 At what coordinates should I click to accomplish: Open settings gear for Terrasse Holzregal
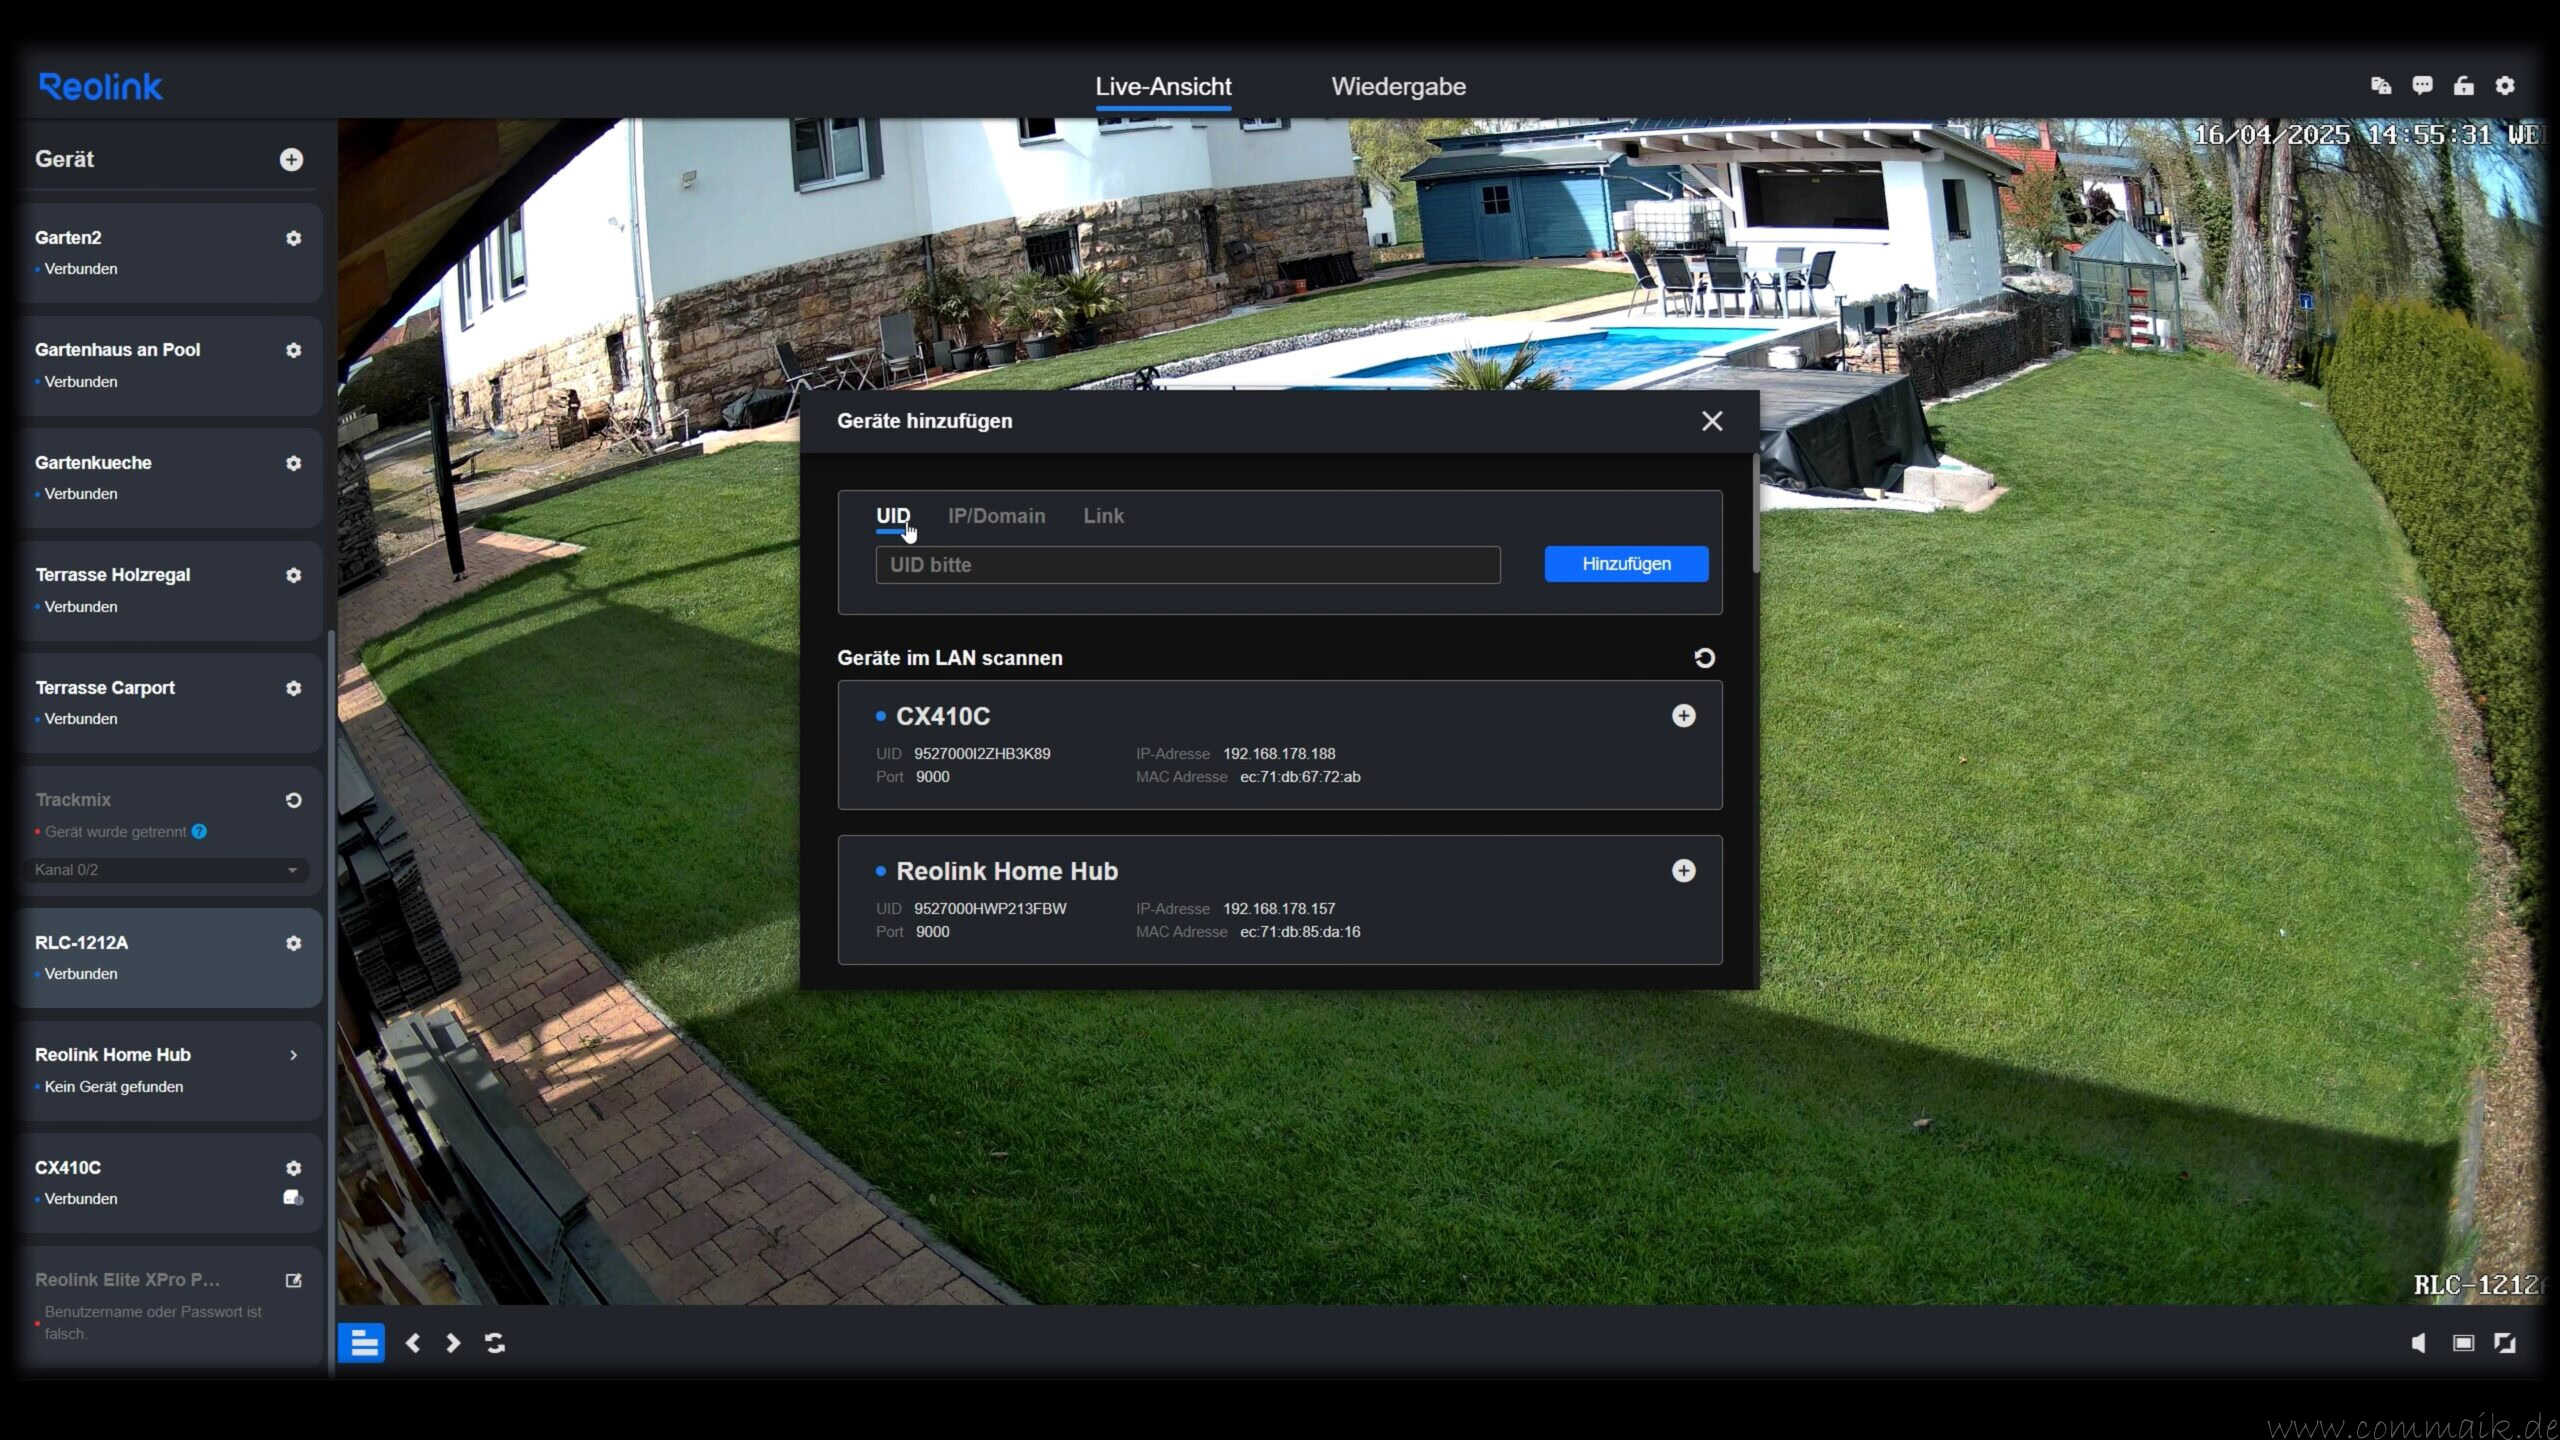293,575
